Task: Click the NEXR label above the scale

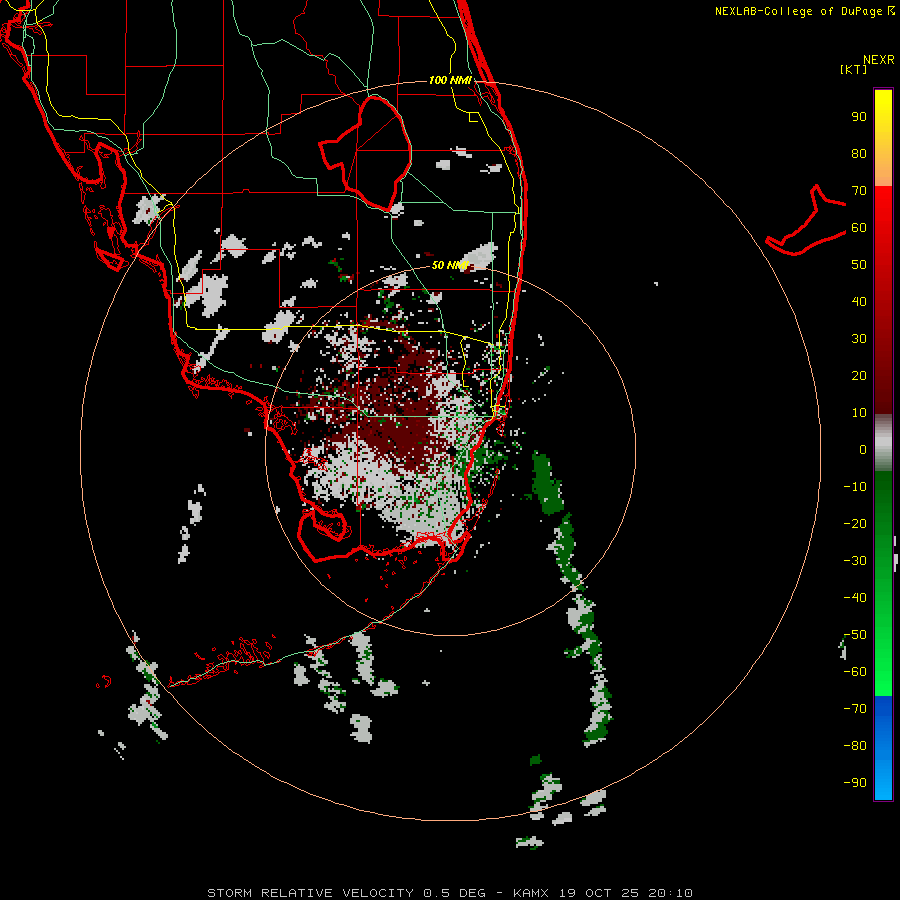Action: tap(879, 60)
